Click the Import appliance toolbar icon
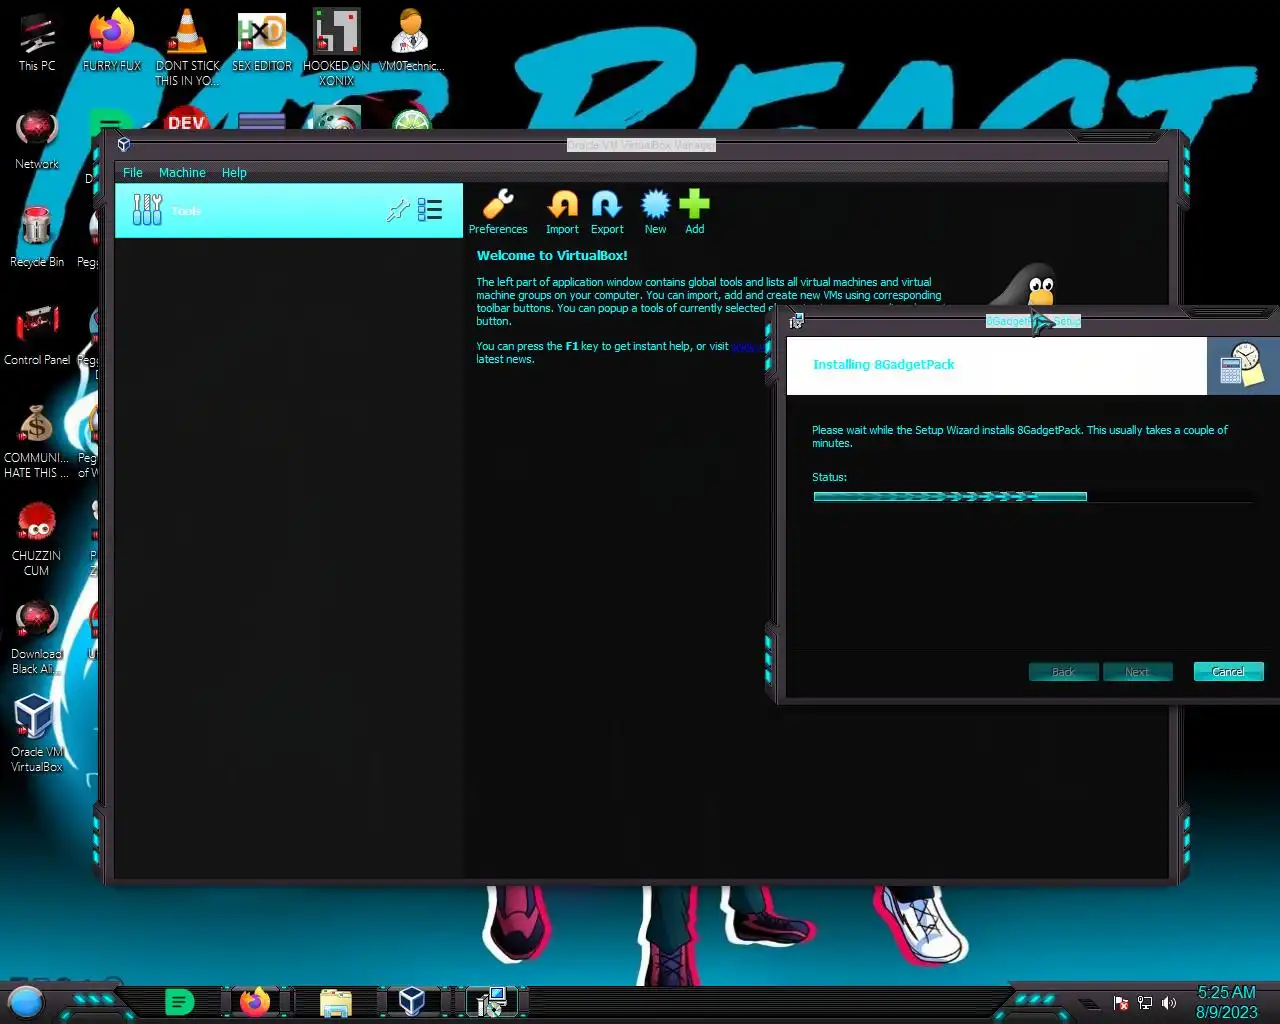This screenshot has height=1024, width=1280. 562,212
